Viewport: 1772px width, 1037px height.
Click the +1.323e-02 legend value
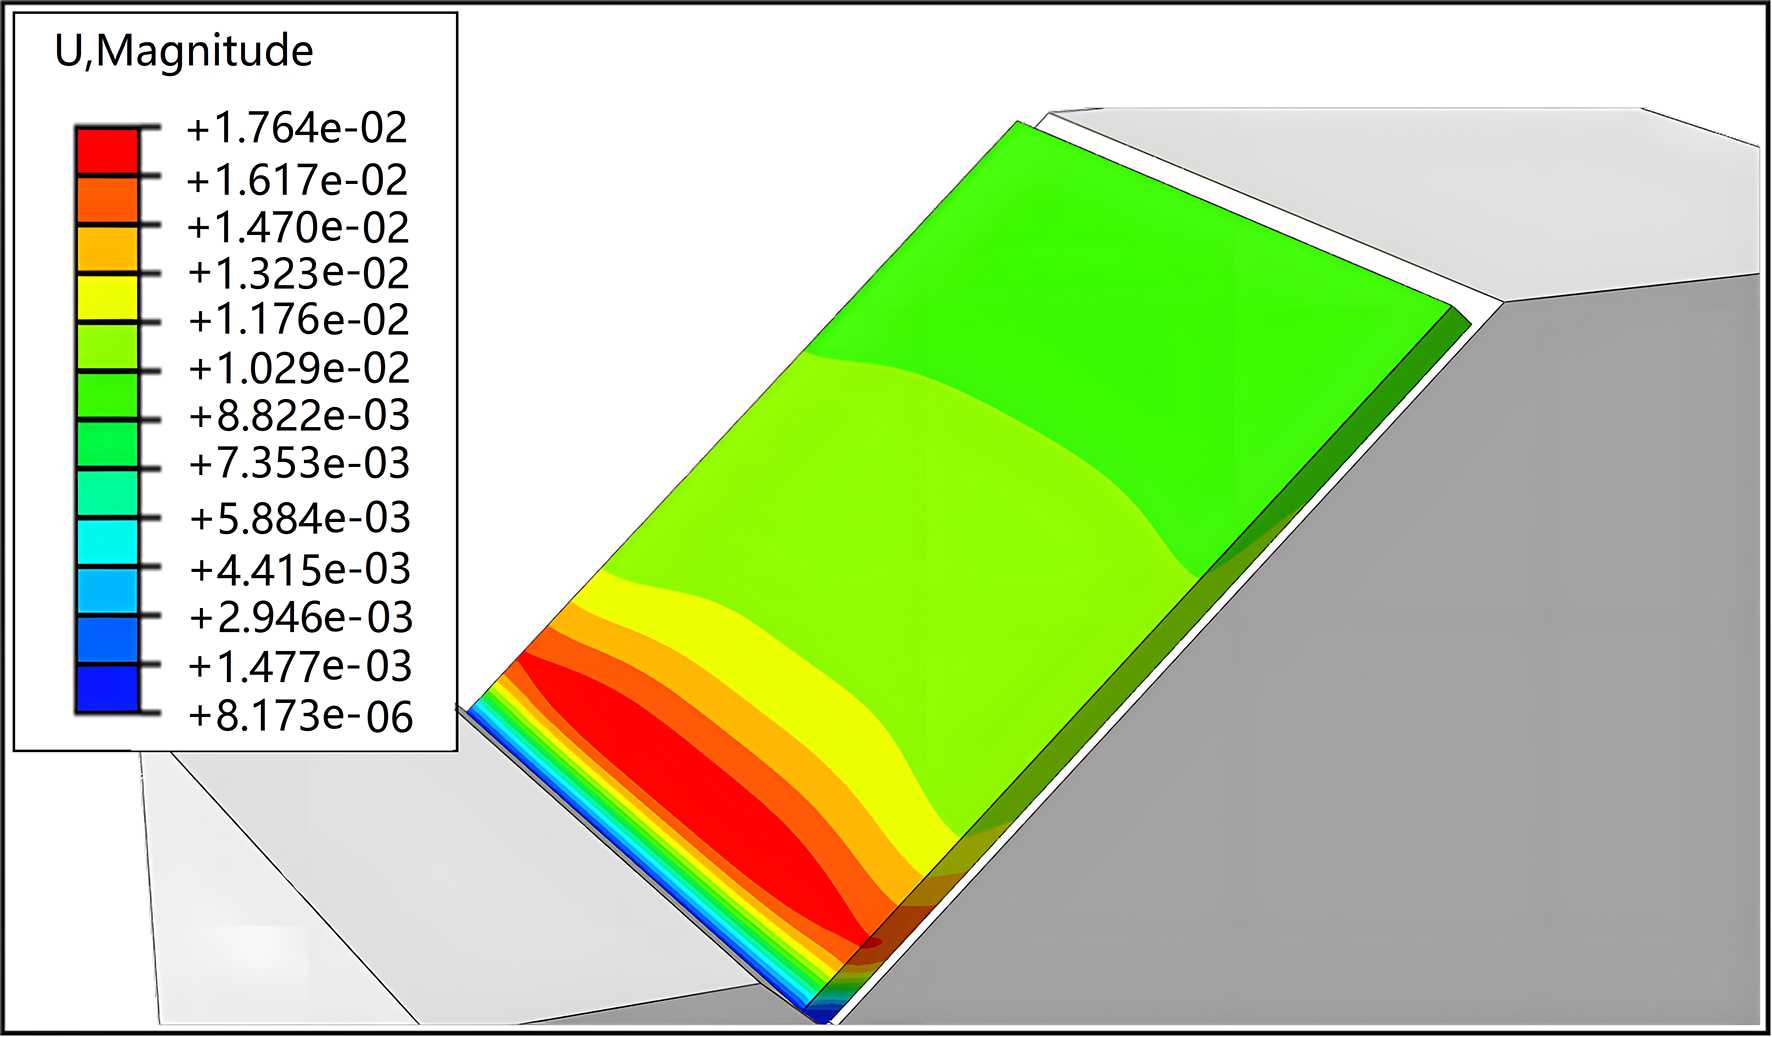tap(299, 273)
